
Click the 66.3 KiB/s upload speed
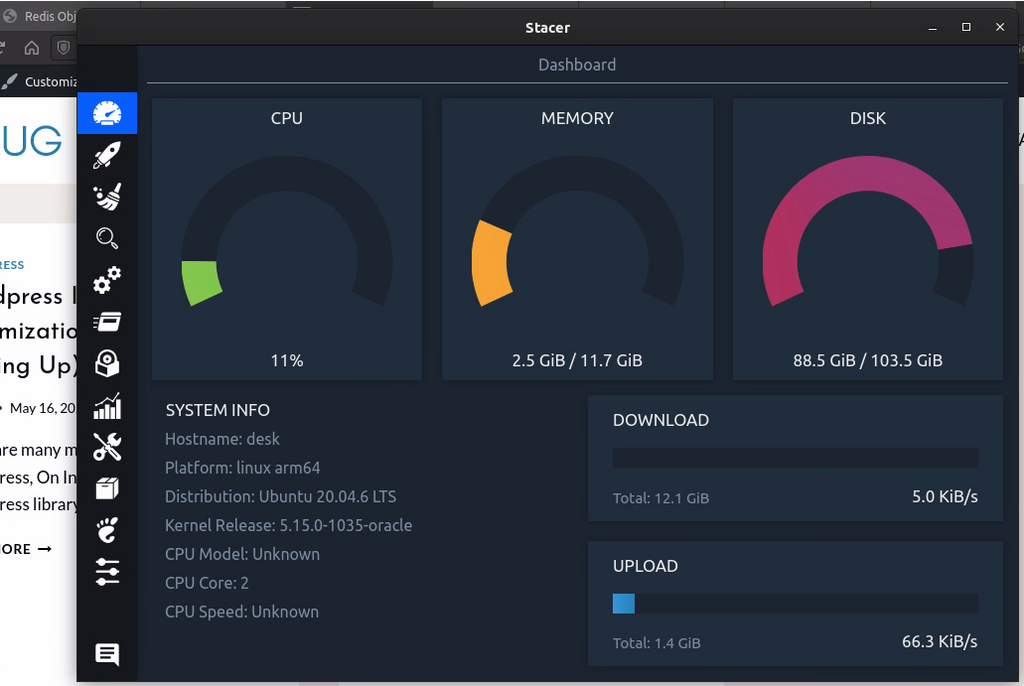(940, 642)
